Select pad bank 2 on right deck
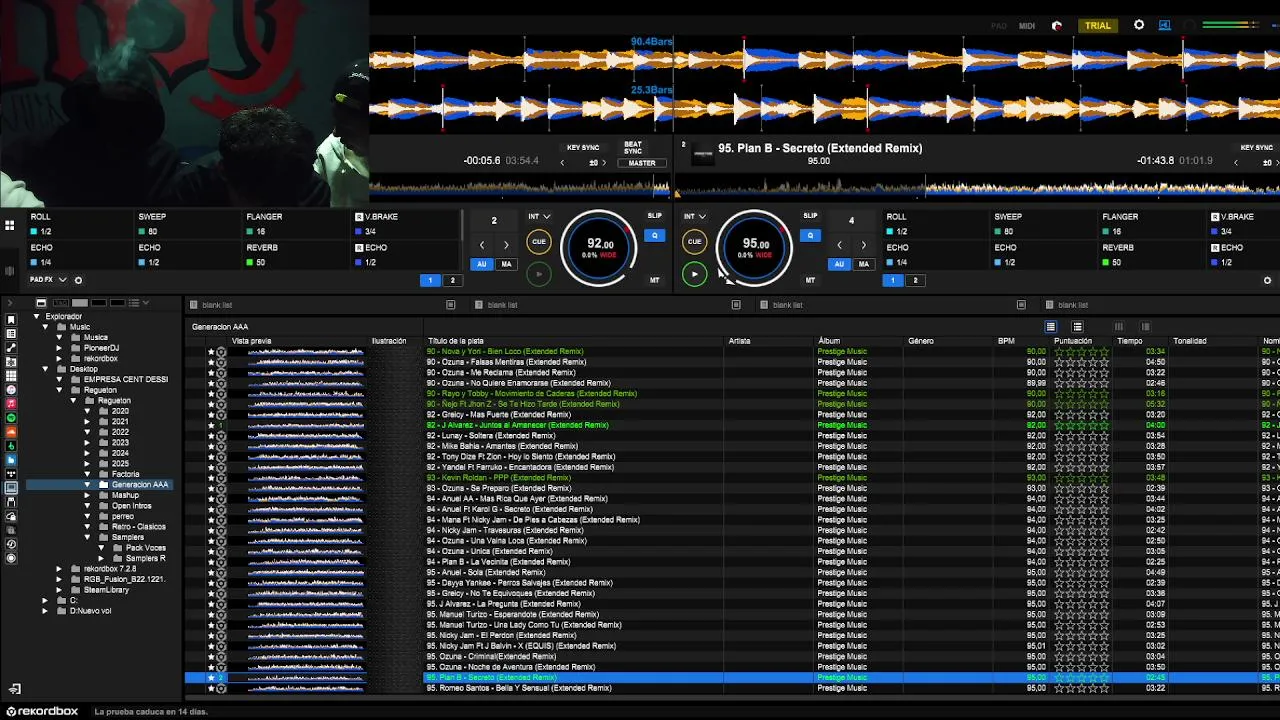This screenshot has width=1280, height=720. click(914, 281)
